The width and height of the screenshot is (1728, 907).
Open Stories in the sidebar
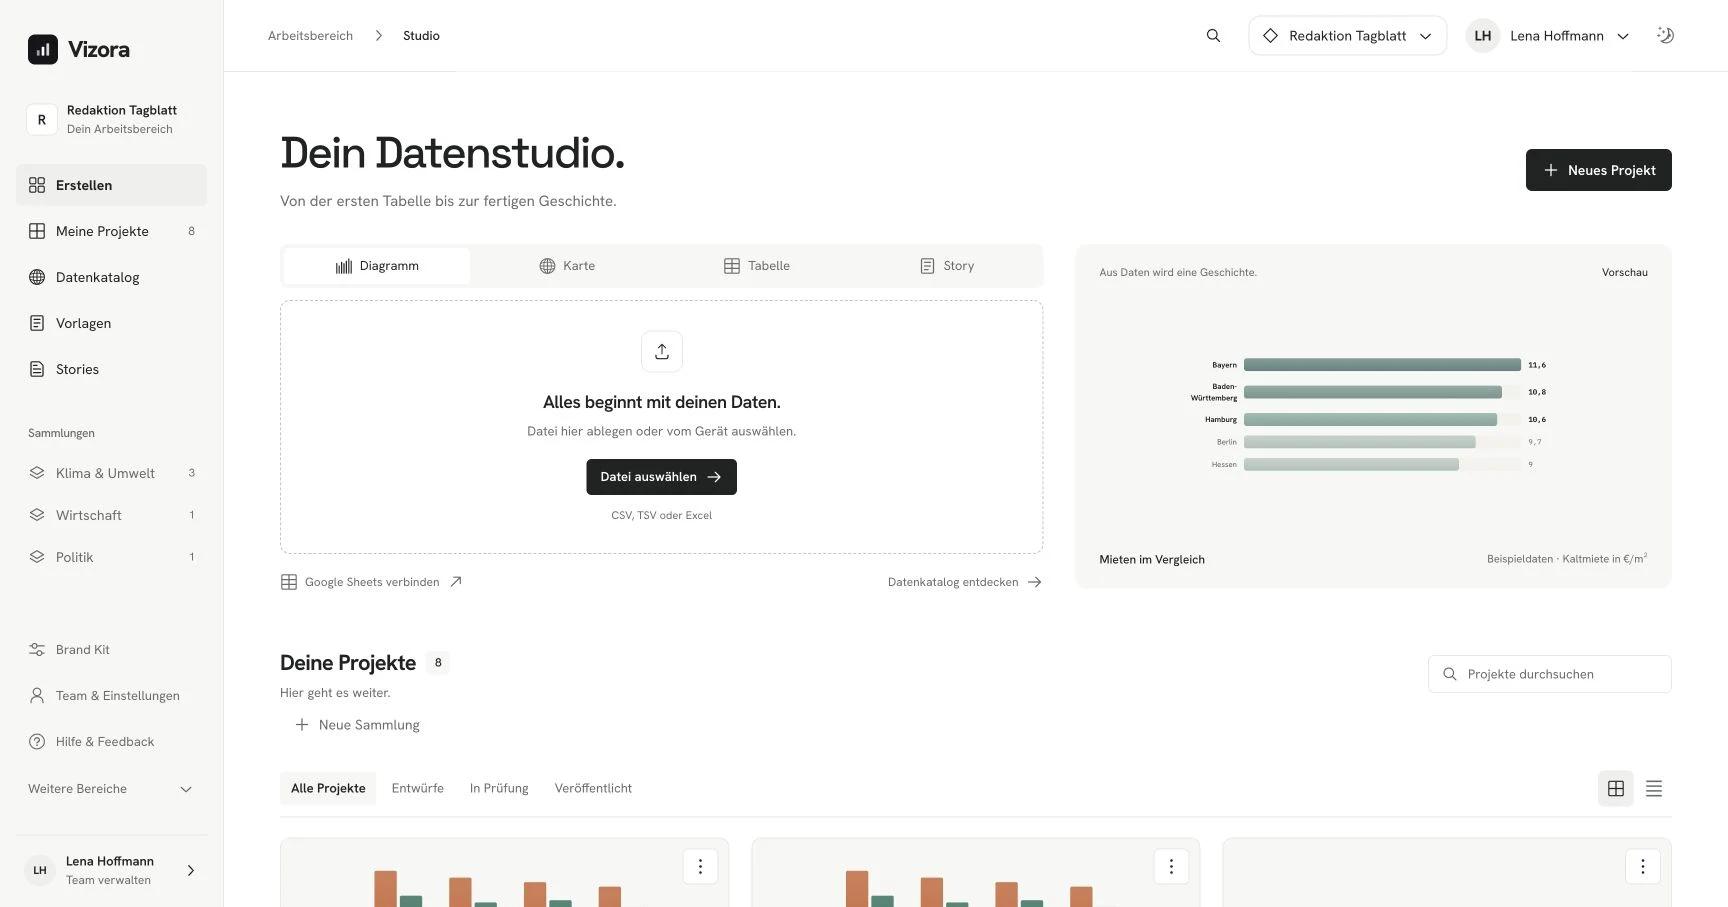click(111, 369)
